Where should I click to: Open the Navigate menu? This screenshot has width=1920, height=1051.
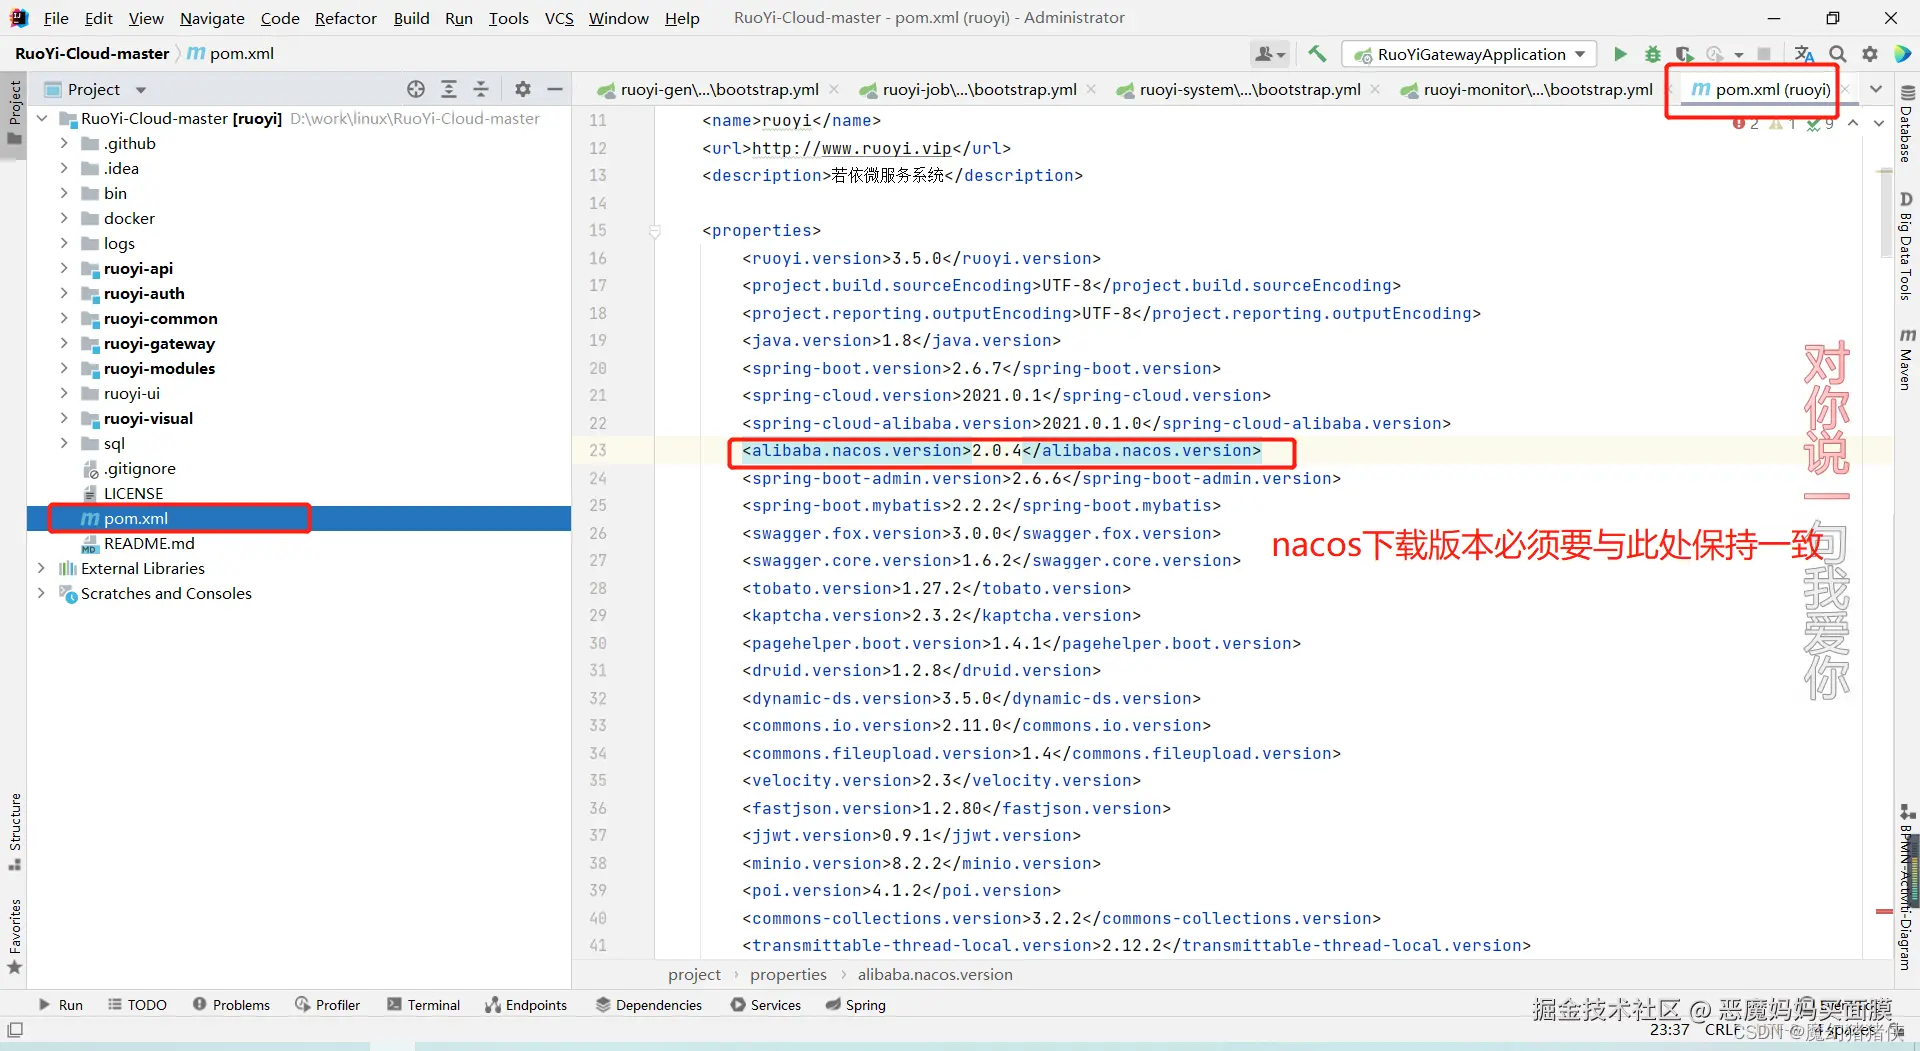coord(212,18)
